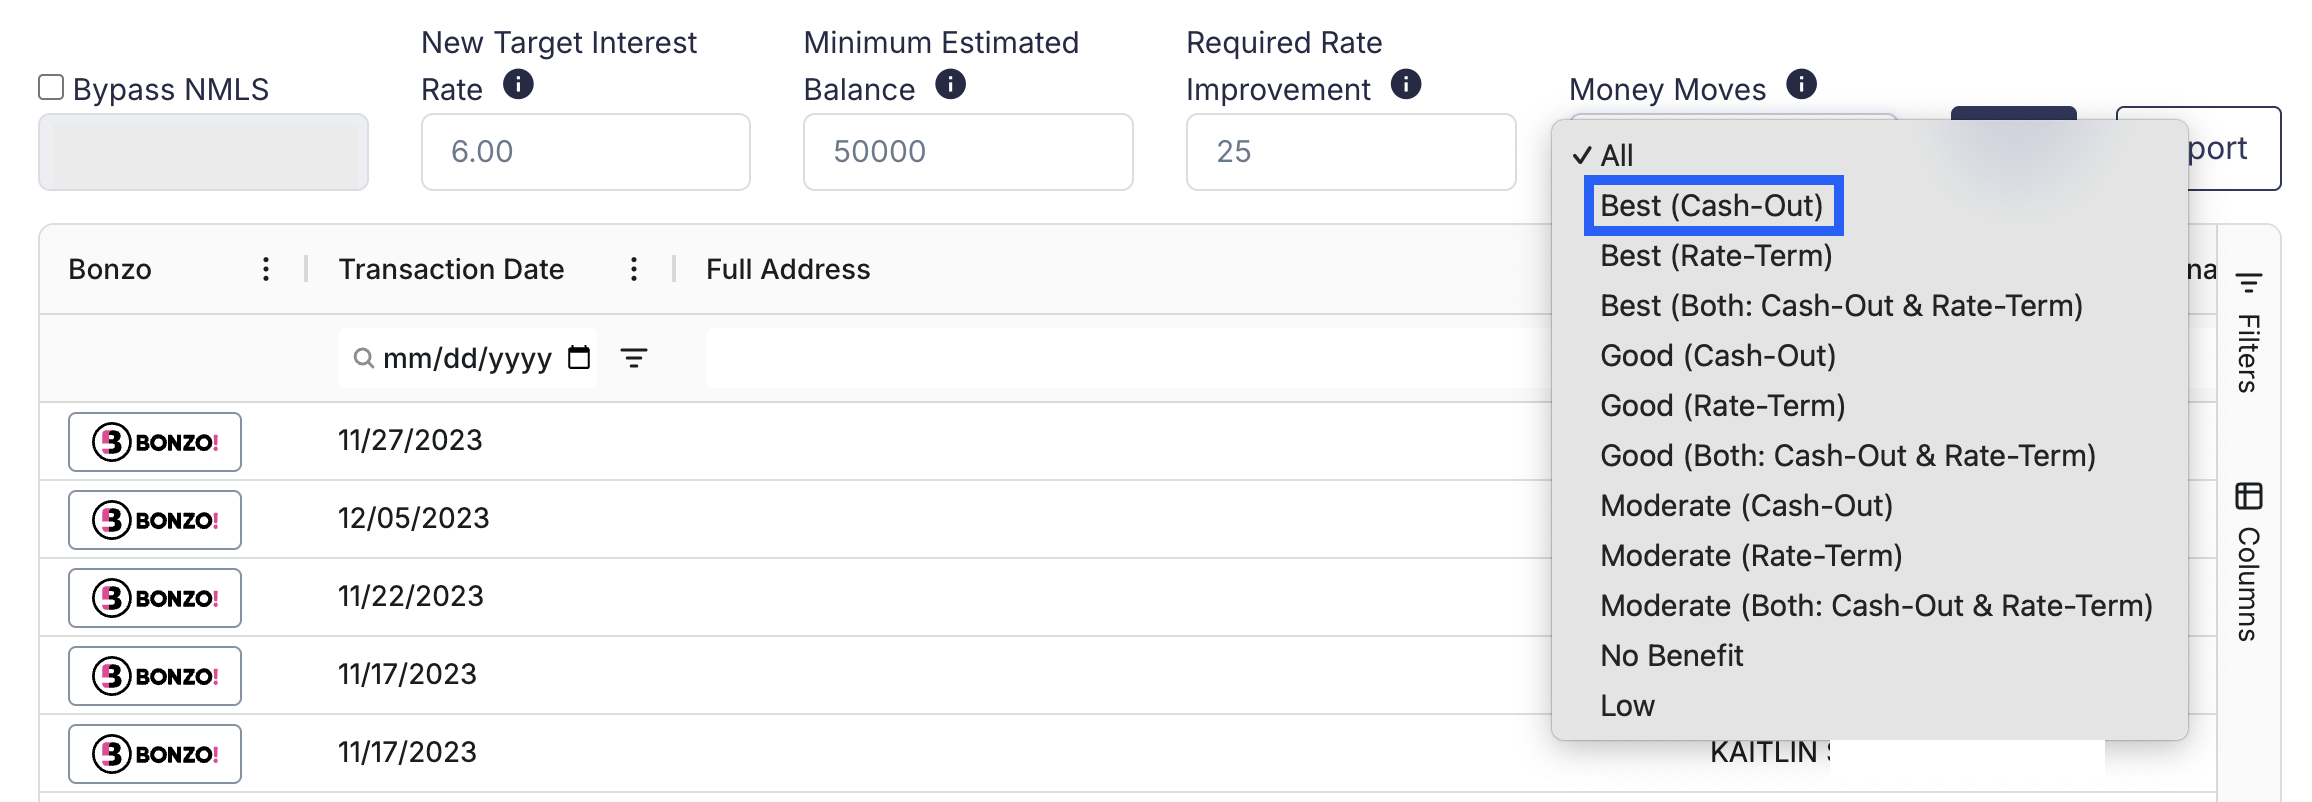Click the Minimum Estimated Balance input
The image size is (2312, 802).
(x=967, y=152)
